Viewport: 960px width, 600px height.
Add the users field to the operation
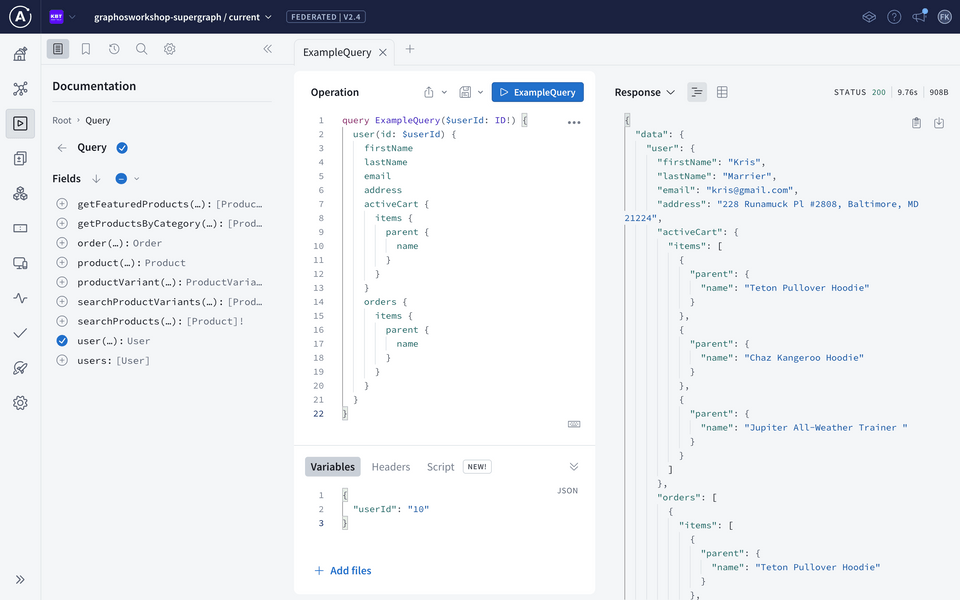pos(62,361)
